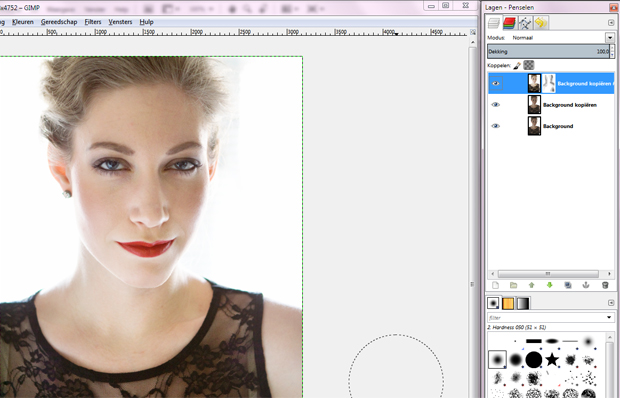This screenshot has width=620, height=398.
Task: Close the GIMP image window
Action: click(x=465, y=6)
